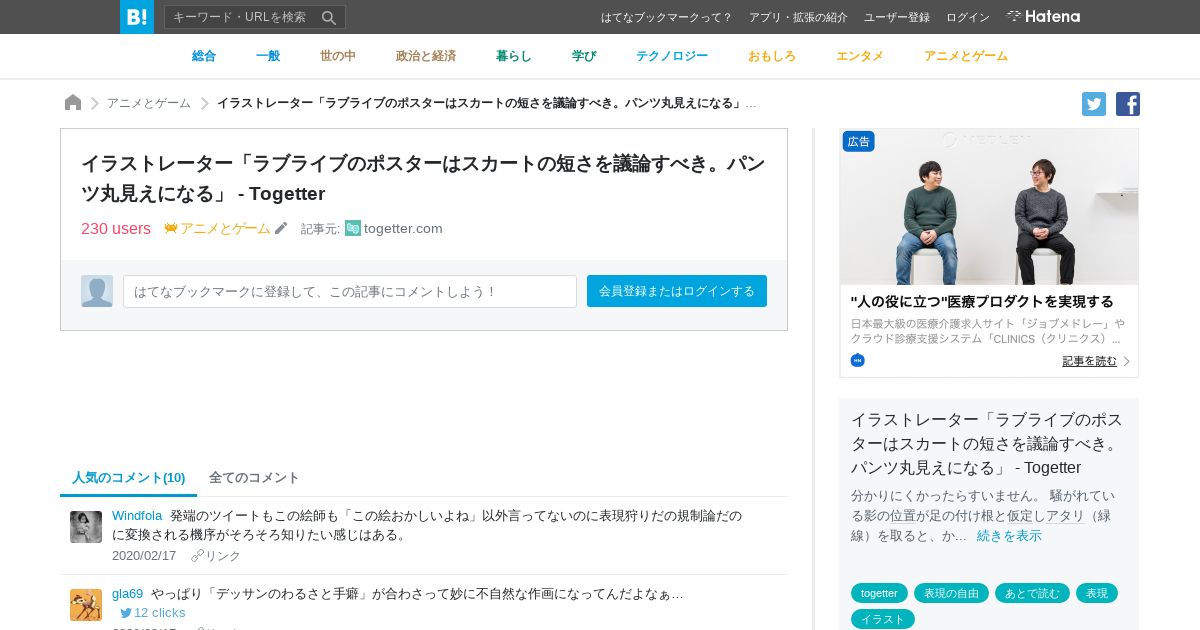Open the sidebar article title link

(987, 443)
